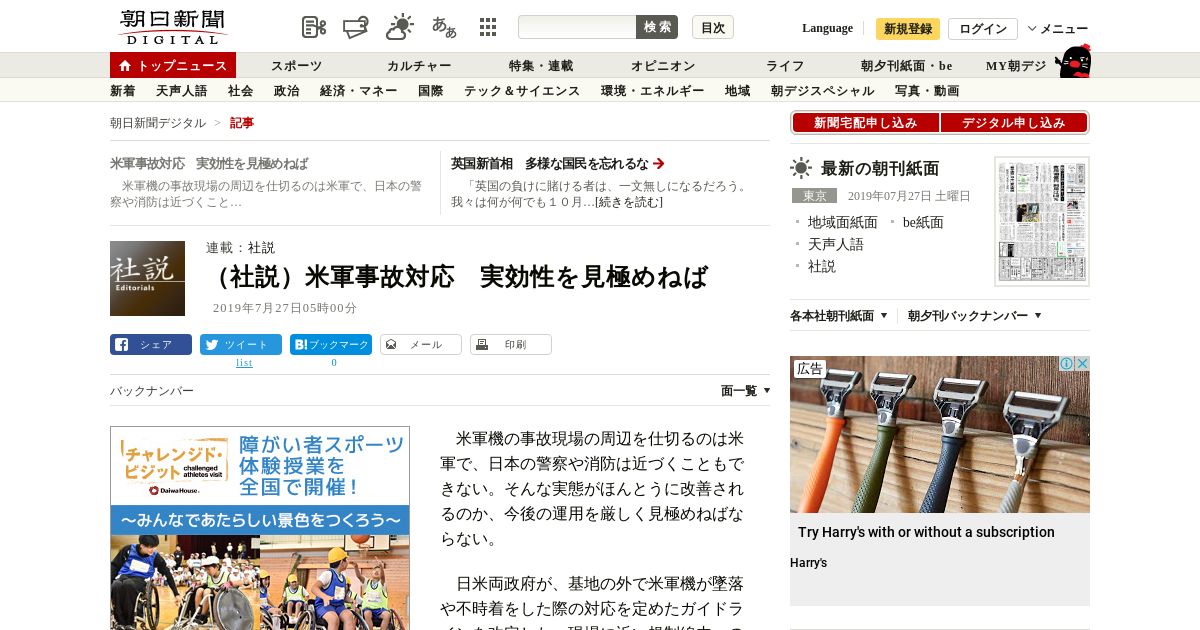Click デジタル申し込み button

(1014, 123)
